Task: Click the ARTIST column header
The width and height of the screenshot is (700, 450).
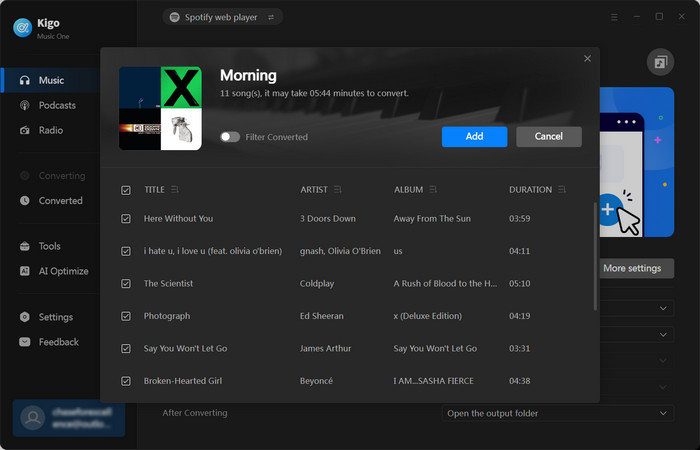Action: pos(314,190)
